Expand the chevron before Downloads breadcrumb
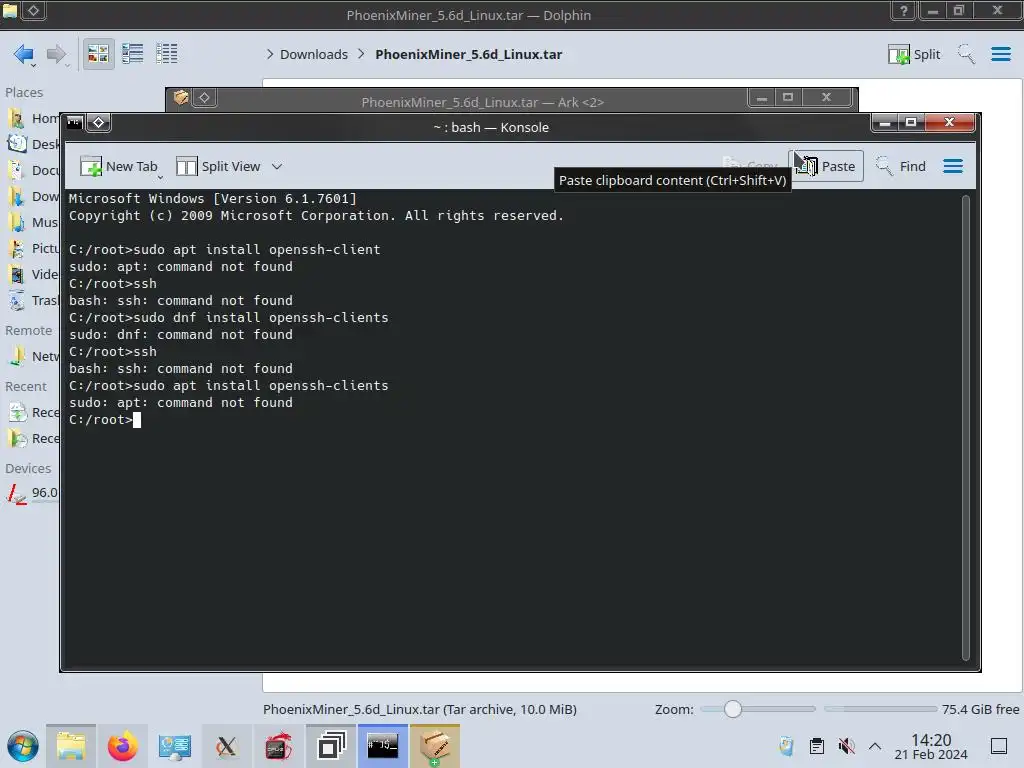 pos(270,54)
